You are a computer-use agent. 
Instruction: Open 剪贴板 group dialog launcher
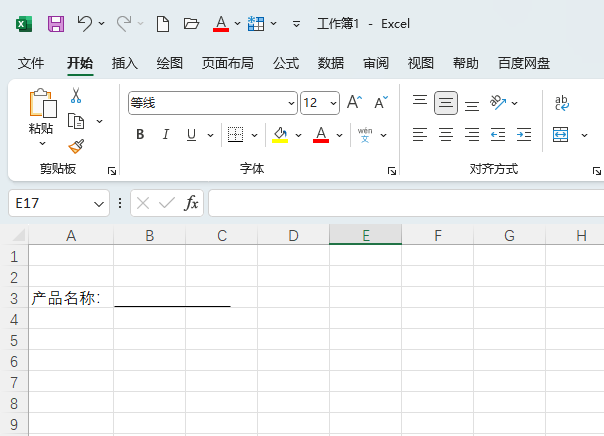click(112, 171)
